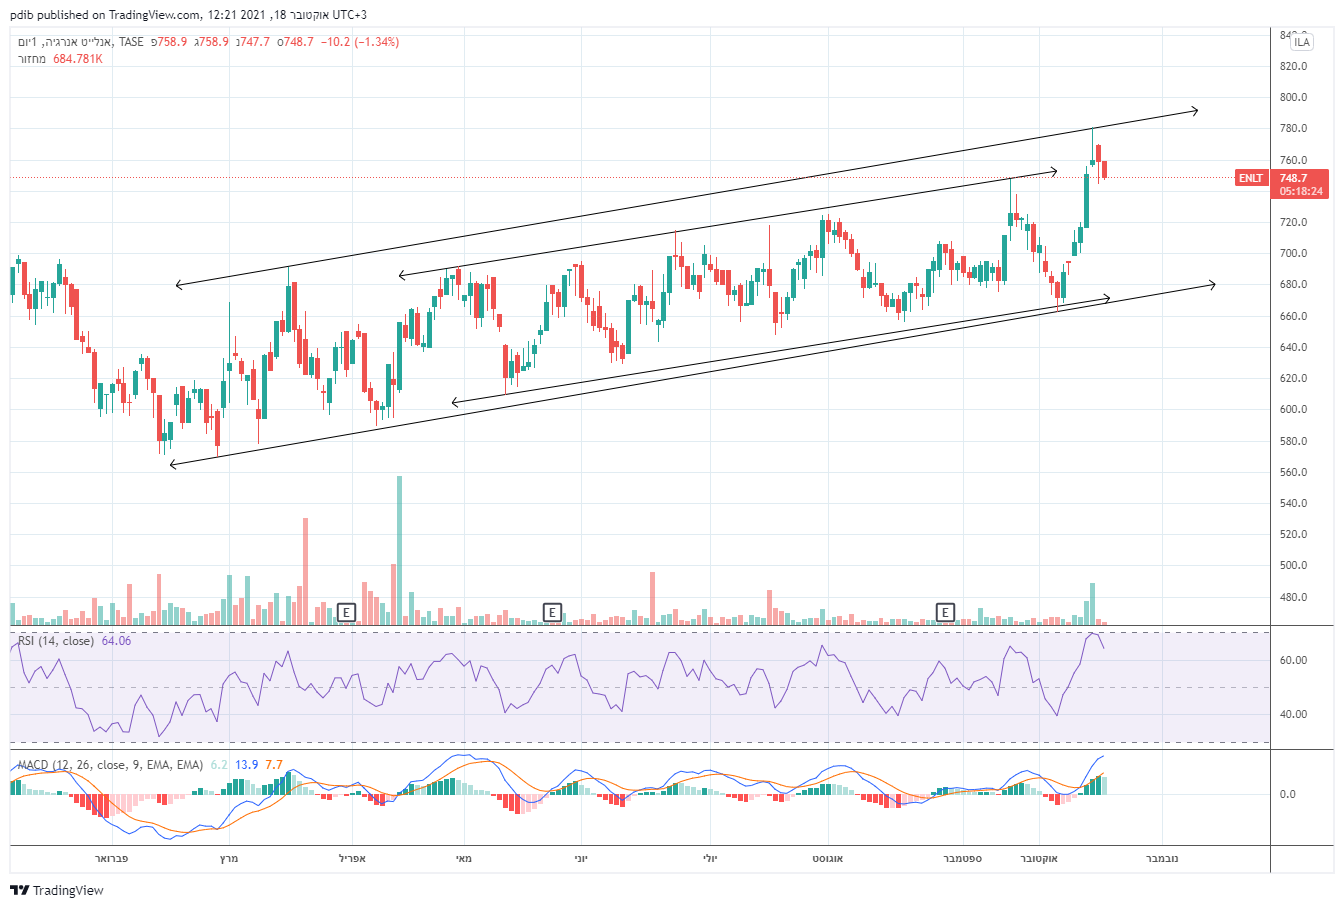Click the MACD line value 13.9
The height and width of the screenshot is (908, 1344).
[x=247, y=765]
